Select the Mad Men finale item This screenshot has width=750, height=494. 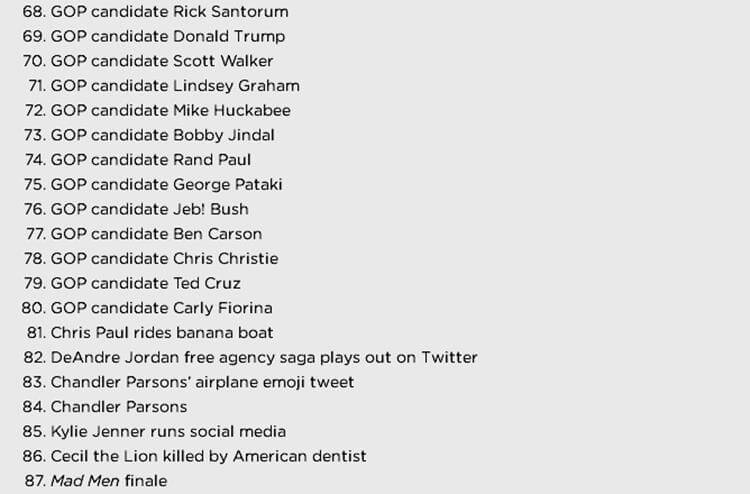tap(96, 481)
